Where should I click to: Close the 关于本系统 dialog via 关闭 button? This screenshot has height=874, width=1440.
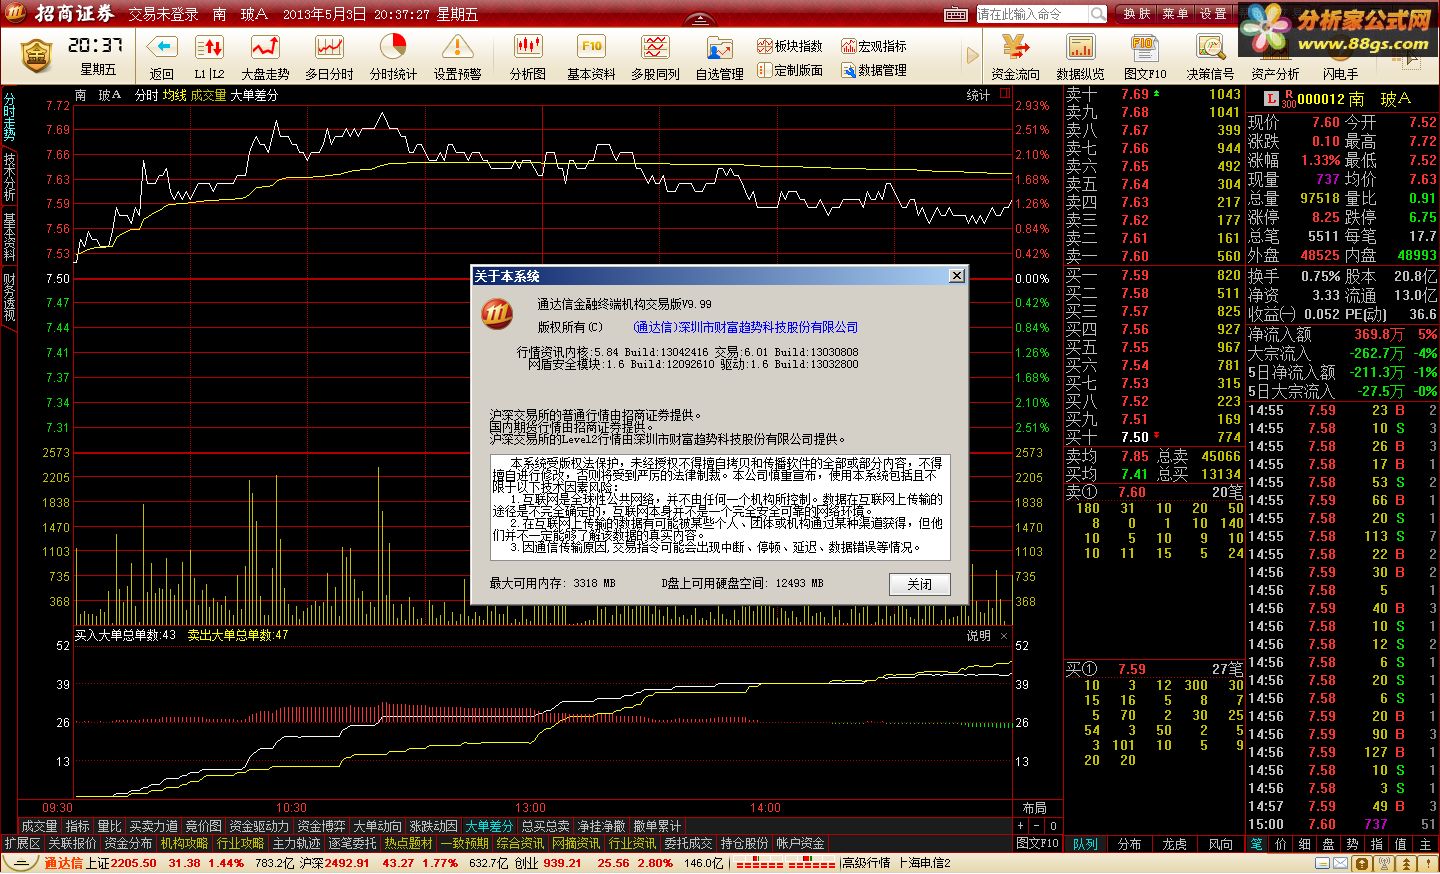point(919,584)
